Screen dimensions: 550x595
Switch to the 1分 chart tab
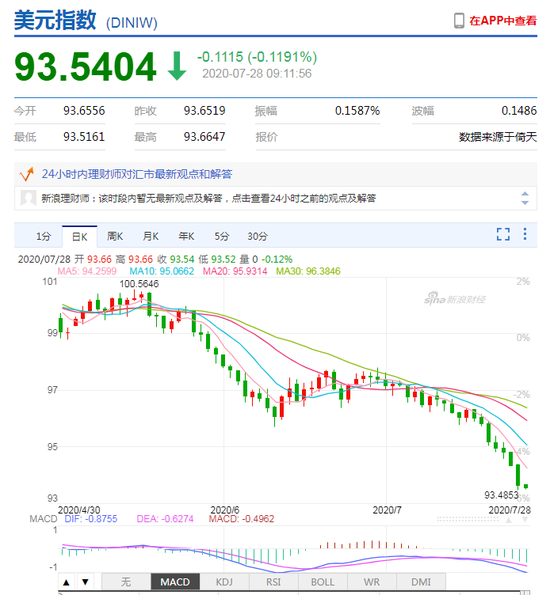click(43, 236)
